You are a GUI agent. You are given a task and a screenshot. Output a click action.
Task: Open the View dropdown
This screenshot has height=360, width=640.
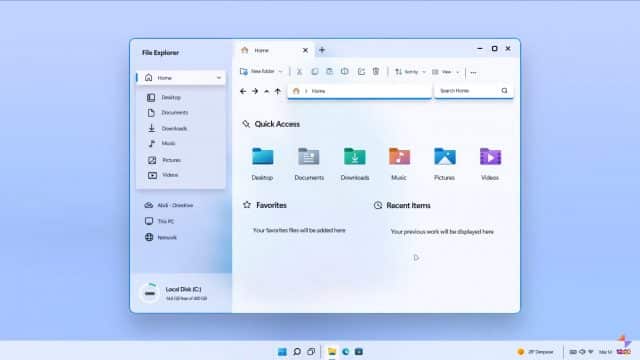[x=446, y=72]
